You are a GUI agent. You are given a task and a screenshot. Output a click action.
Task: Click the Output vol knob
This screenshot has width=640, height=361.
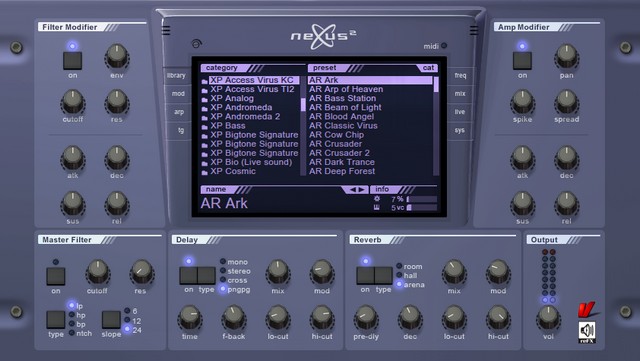coord(548,317)
